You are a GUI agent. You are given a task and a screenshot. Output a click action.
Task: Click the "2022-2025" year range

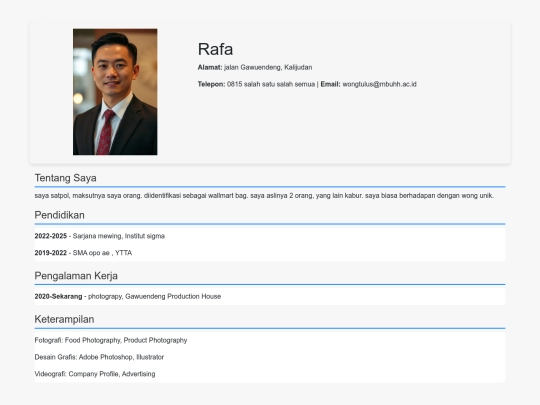coord(51,236)
